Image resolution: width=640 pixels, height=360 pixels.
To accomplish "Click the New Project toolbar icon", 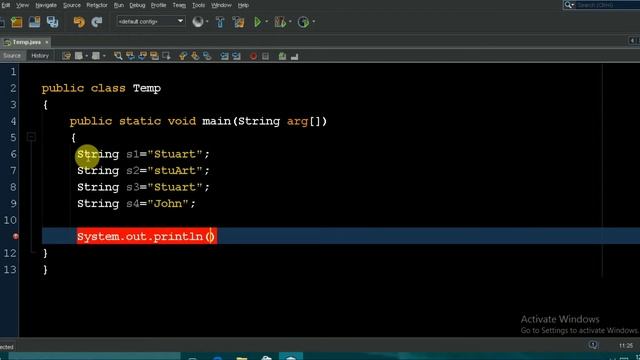I will pyautogui.click(x=17, y=22).
